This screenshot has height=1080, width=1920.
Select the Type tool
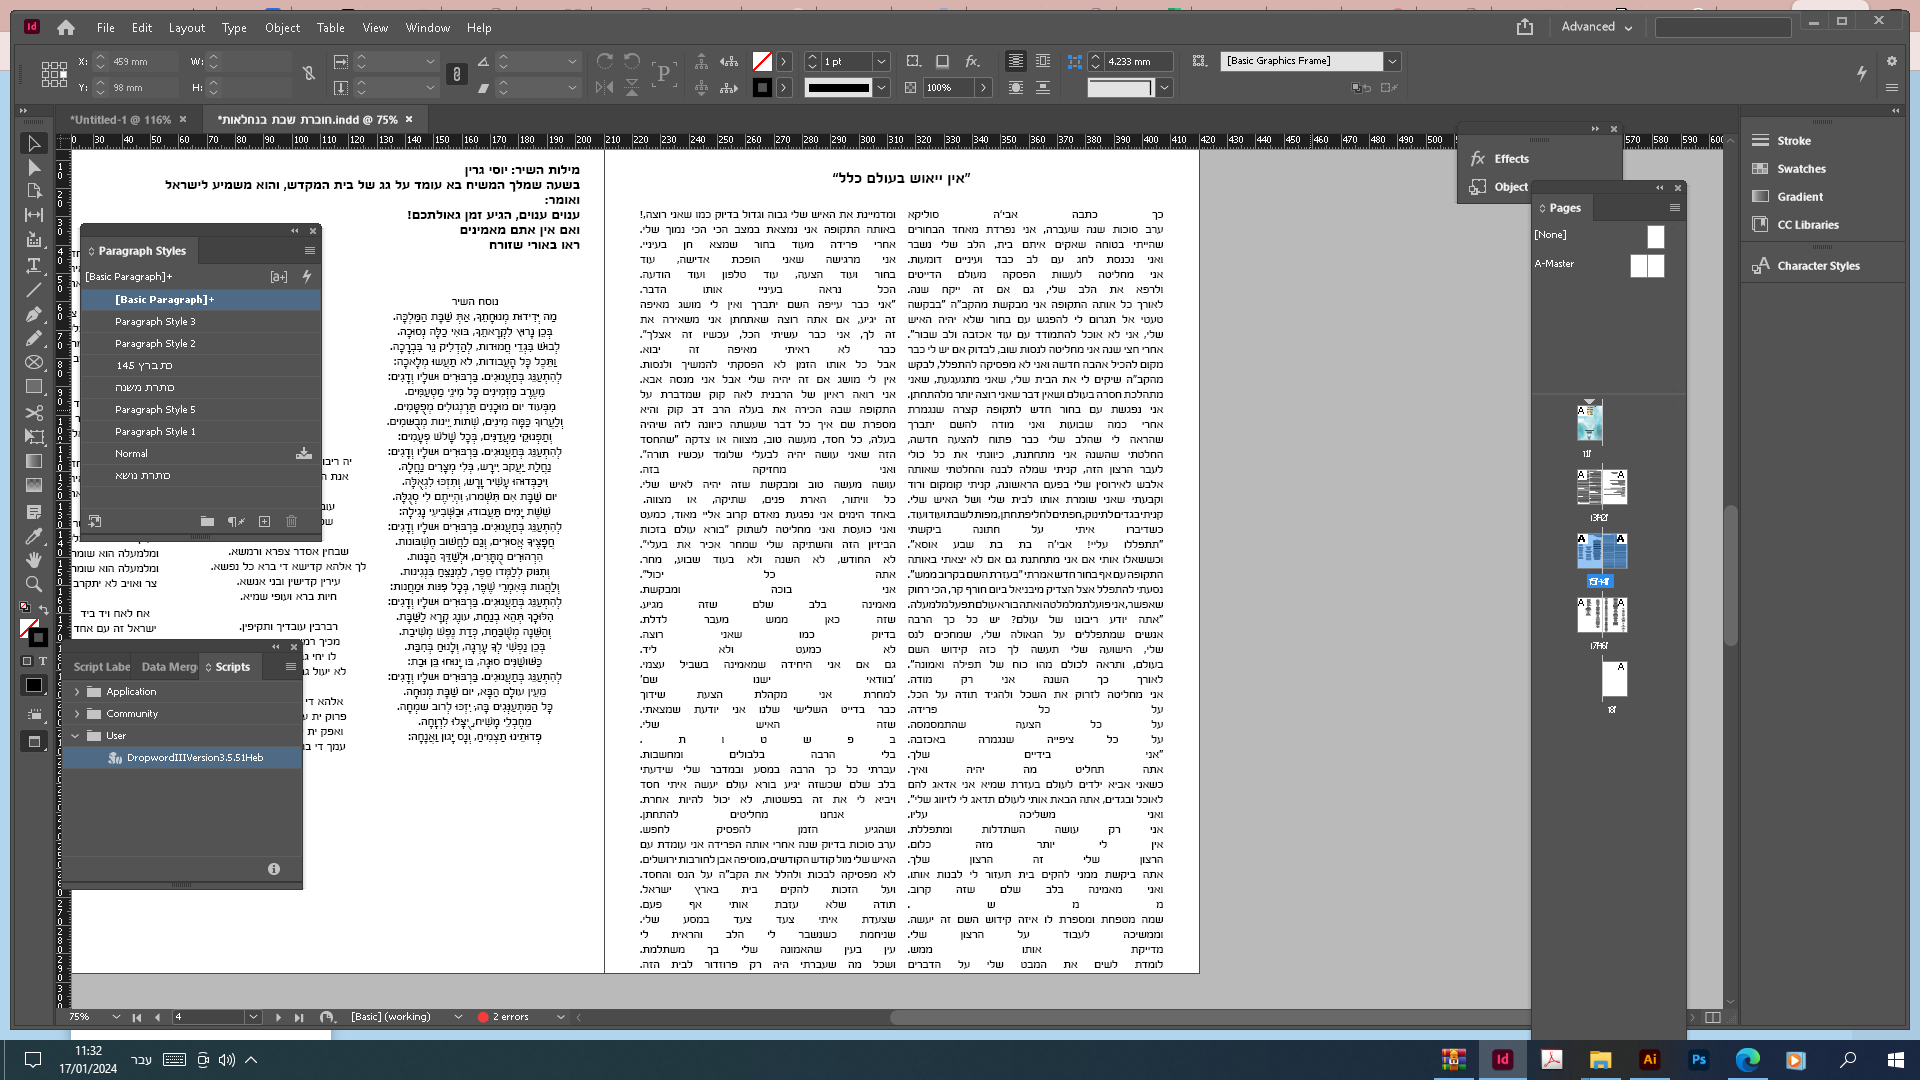tap(33, 265)
